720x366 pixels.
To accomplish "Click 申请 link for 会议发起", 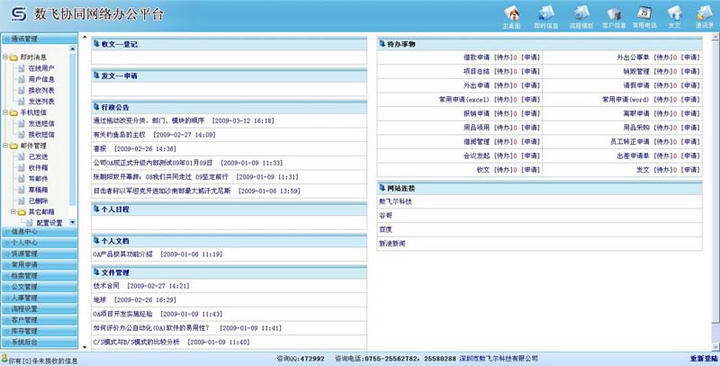I will tap(531, 156).
